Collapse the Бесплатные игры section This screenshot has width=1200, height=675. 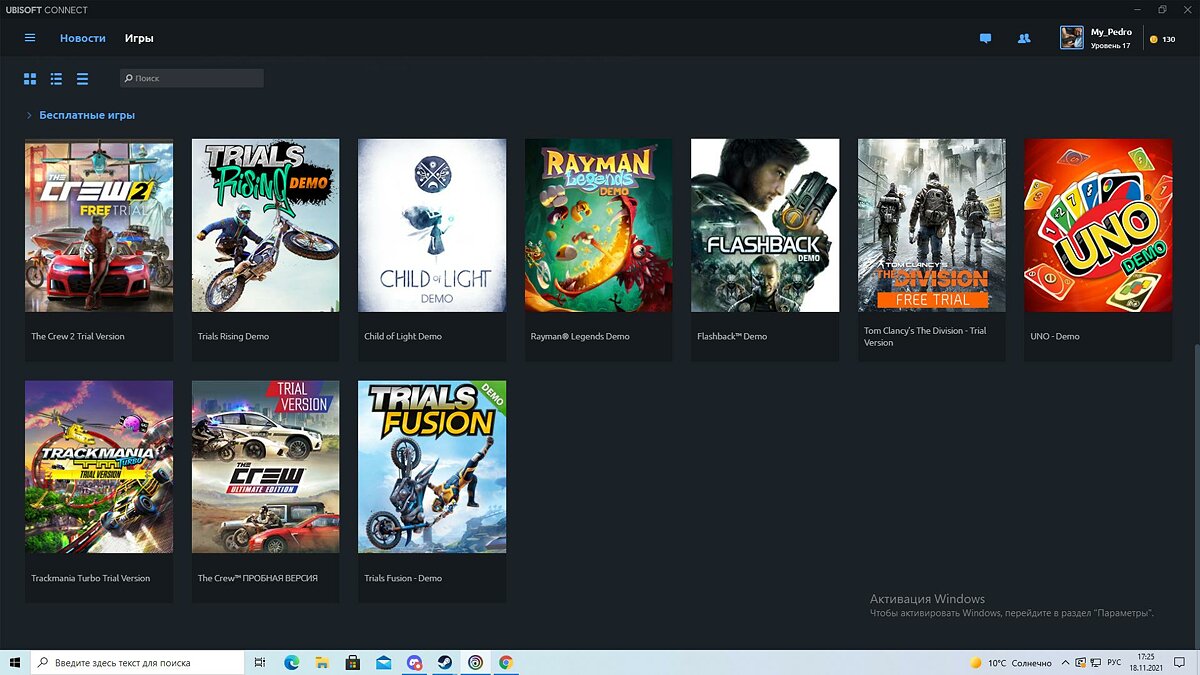coord(29,116)
